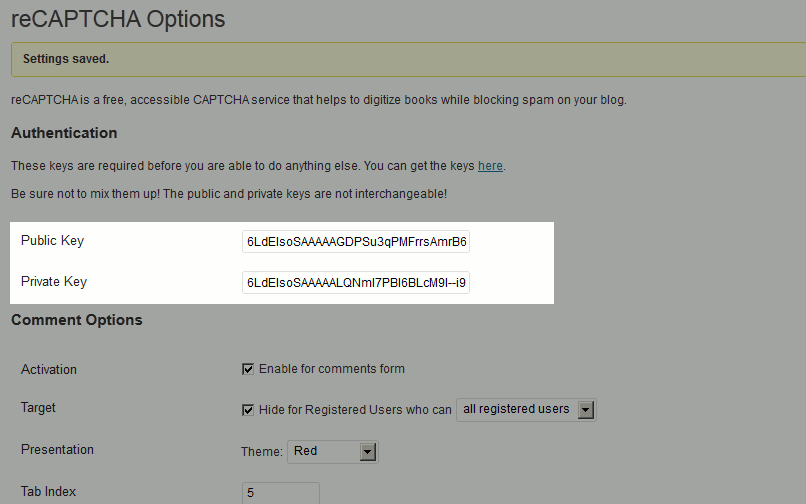
Task: Uncheck Enable for comments form checkbox
Action: click(x=248, y=369)
